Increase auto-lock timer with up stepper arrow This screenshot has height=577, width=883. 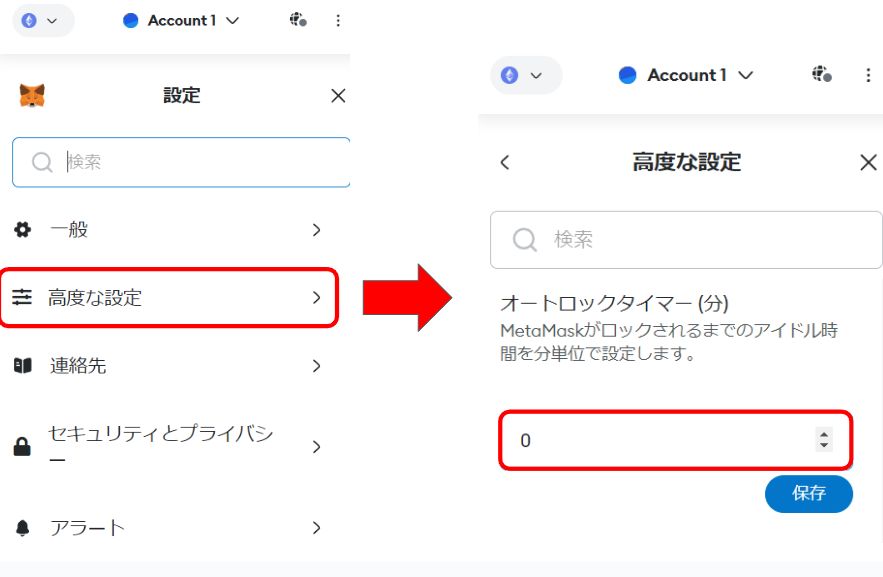824,434
